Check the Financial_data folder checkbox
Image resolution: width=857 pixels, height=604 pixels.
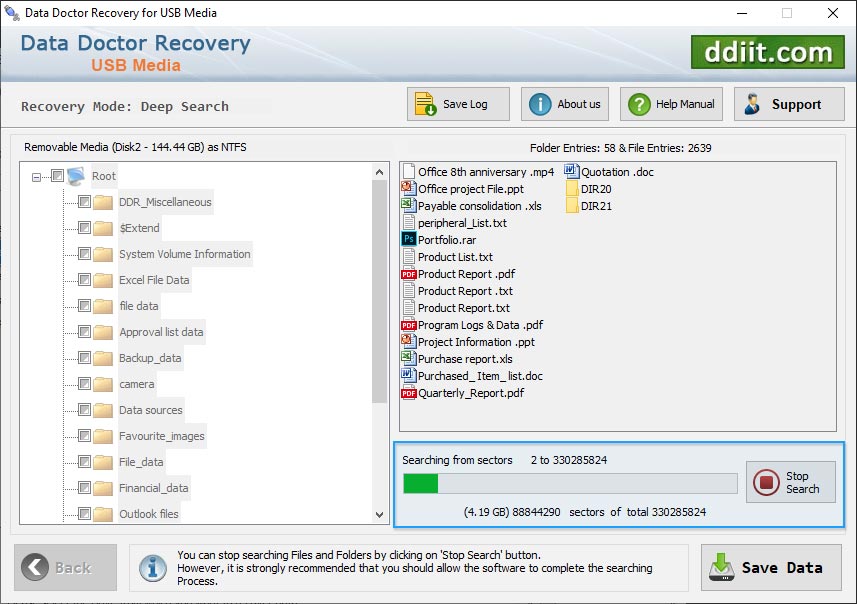click(84, 487)
